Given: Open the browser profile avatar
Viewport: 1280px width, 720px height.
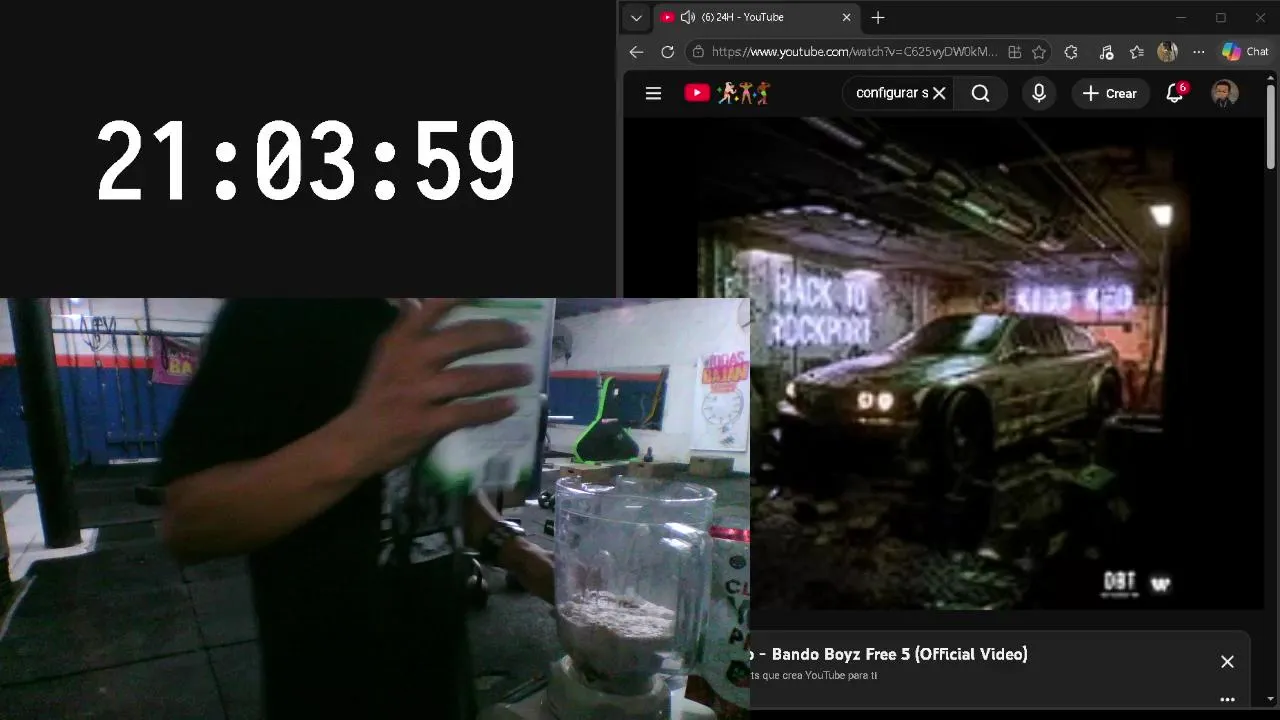Looking at the screenshot, I should 1167,52.
